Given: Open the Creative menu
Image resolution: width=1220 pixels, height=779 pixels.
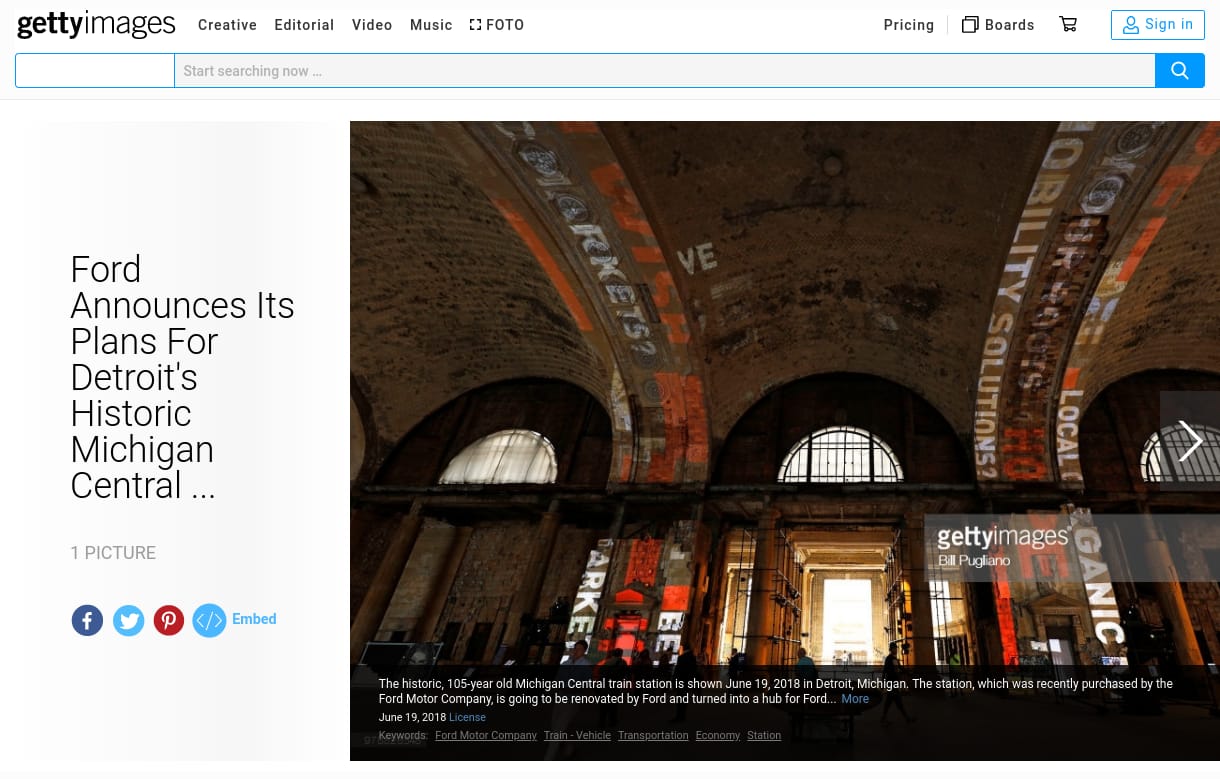Looking at the screenshot, I should [x=227, y=25].
